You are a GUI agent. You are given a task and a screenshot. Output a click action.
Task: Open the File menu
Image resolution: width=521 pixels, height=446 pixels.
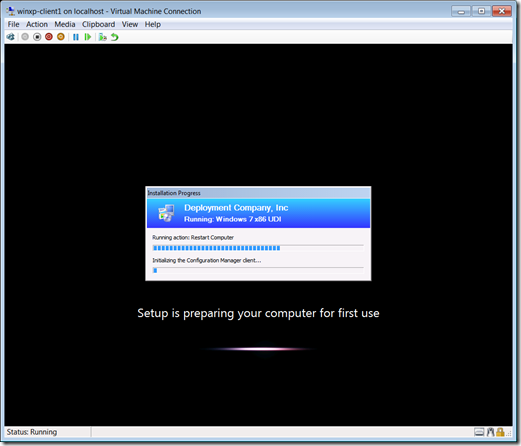click(14, 24)
